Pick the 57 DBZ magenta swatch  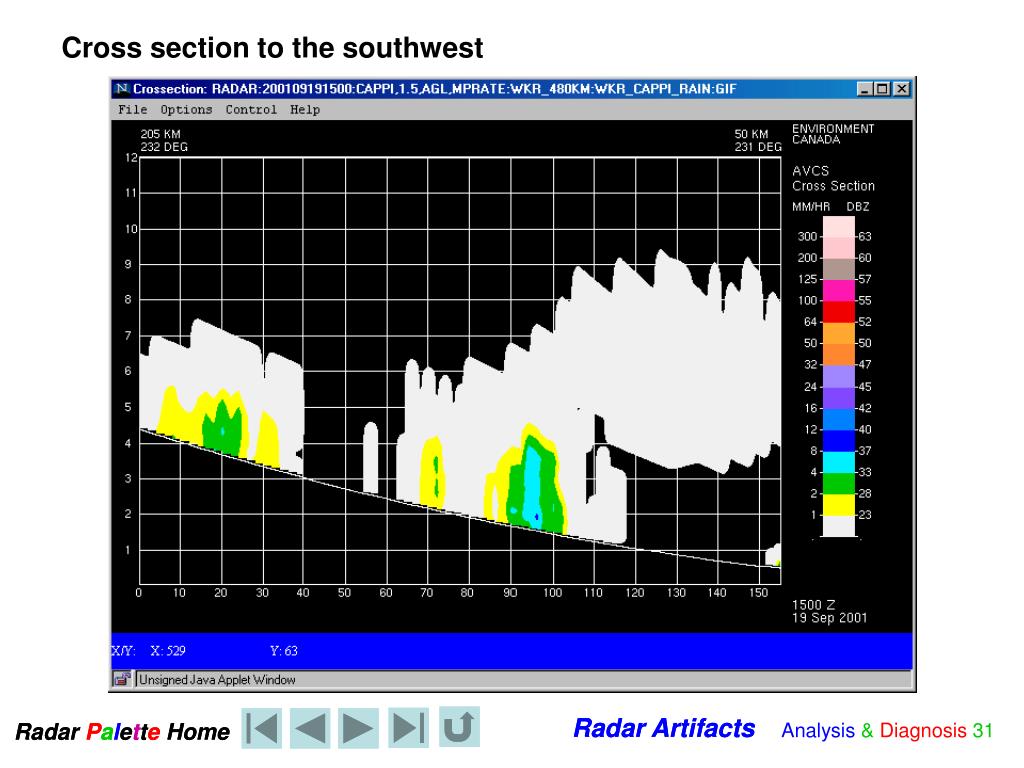click(x=839, y=290)
